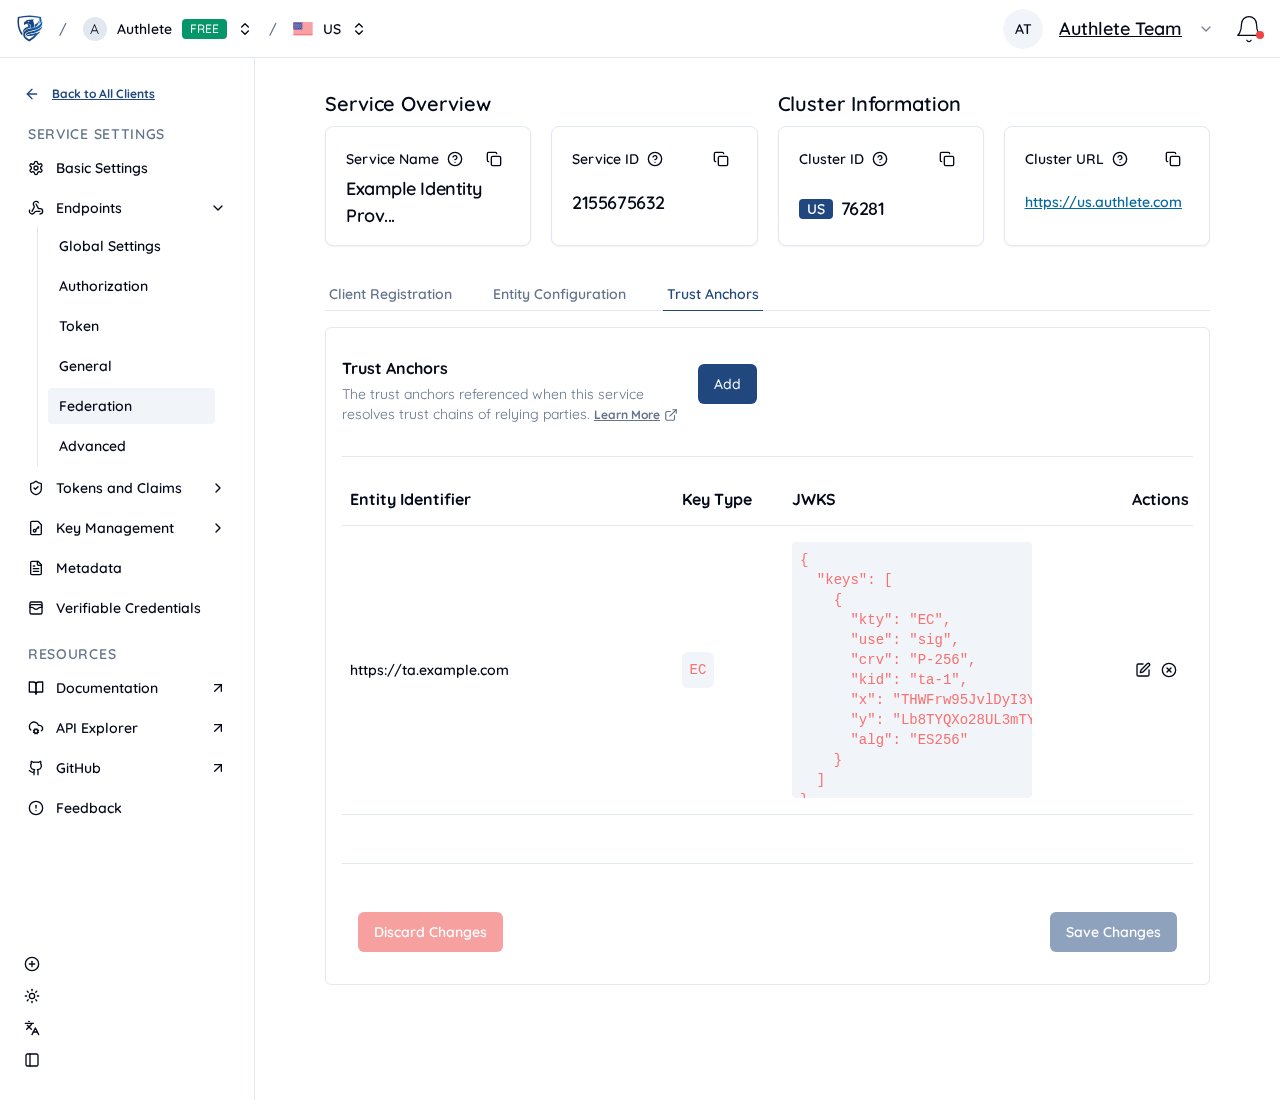Show help for Service Name
This screenshot has height=1100, width=1280.
[x=455, y=159]
